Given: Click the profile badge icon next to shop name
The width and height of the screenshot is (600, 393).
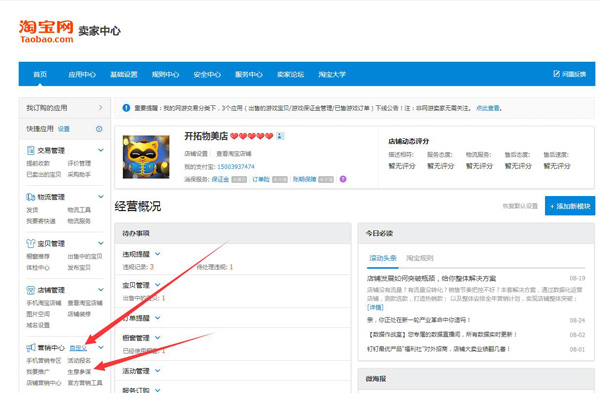Looking at the screenshot, I should coord(280,136).
